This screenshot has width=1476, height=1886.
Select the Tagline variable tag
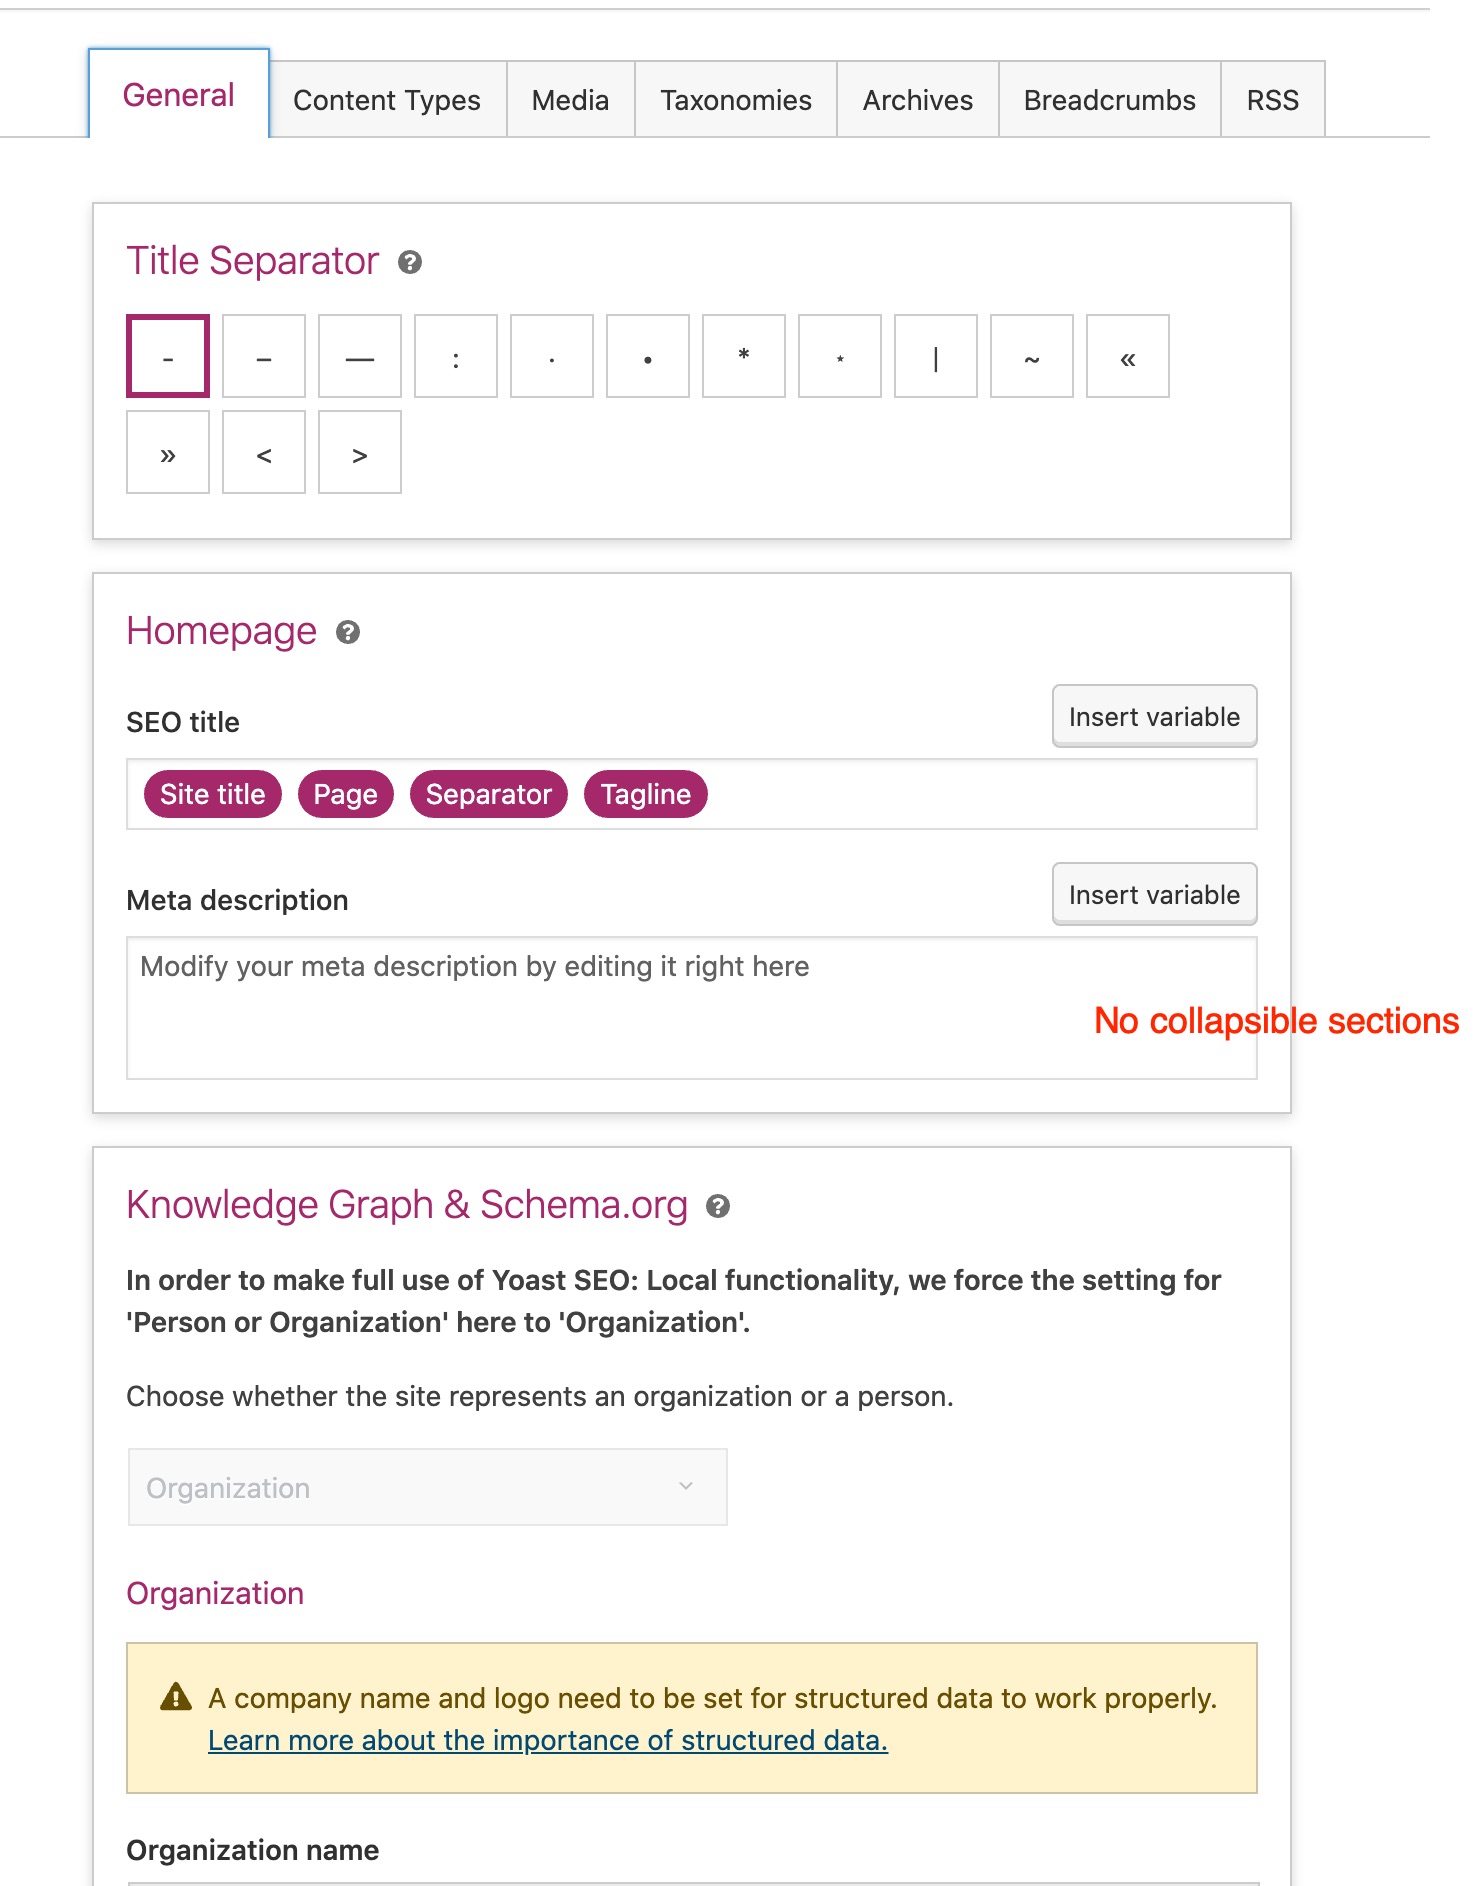pos(646,794)
